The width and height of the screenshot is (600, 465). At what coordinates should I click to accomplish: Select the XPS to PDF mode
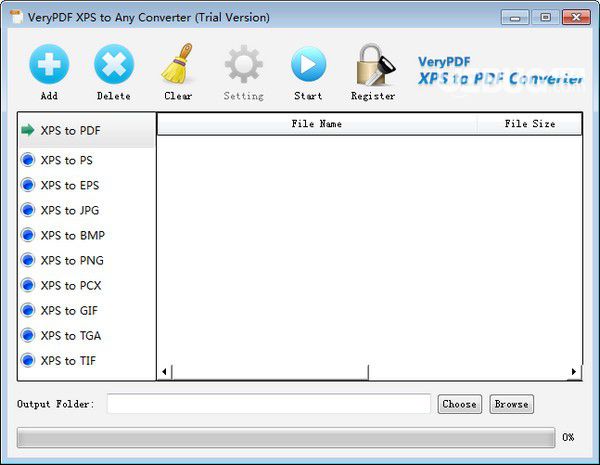click(86, 131)
